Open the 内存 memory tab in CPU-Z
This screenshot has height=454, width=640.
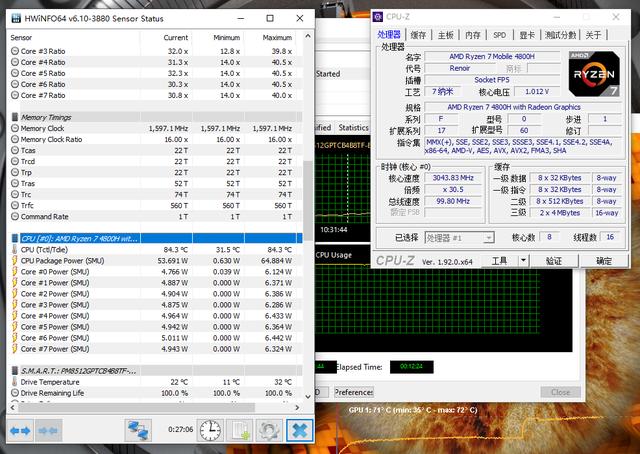[x=473, y=35]
